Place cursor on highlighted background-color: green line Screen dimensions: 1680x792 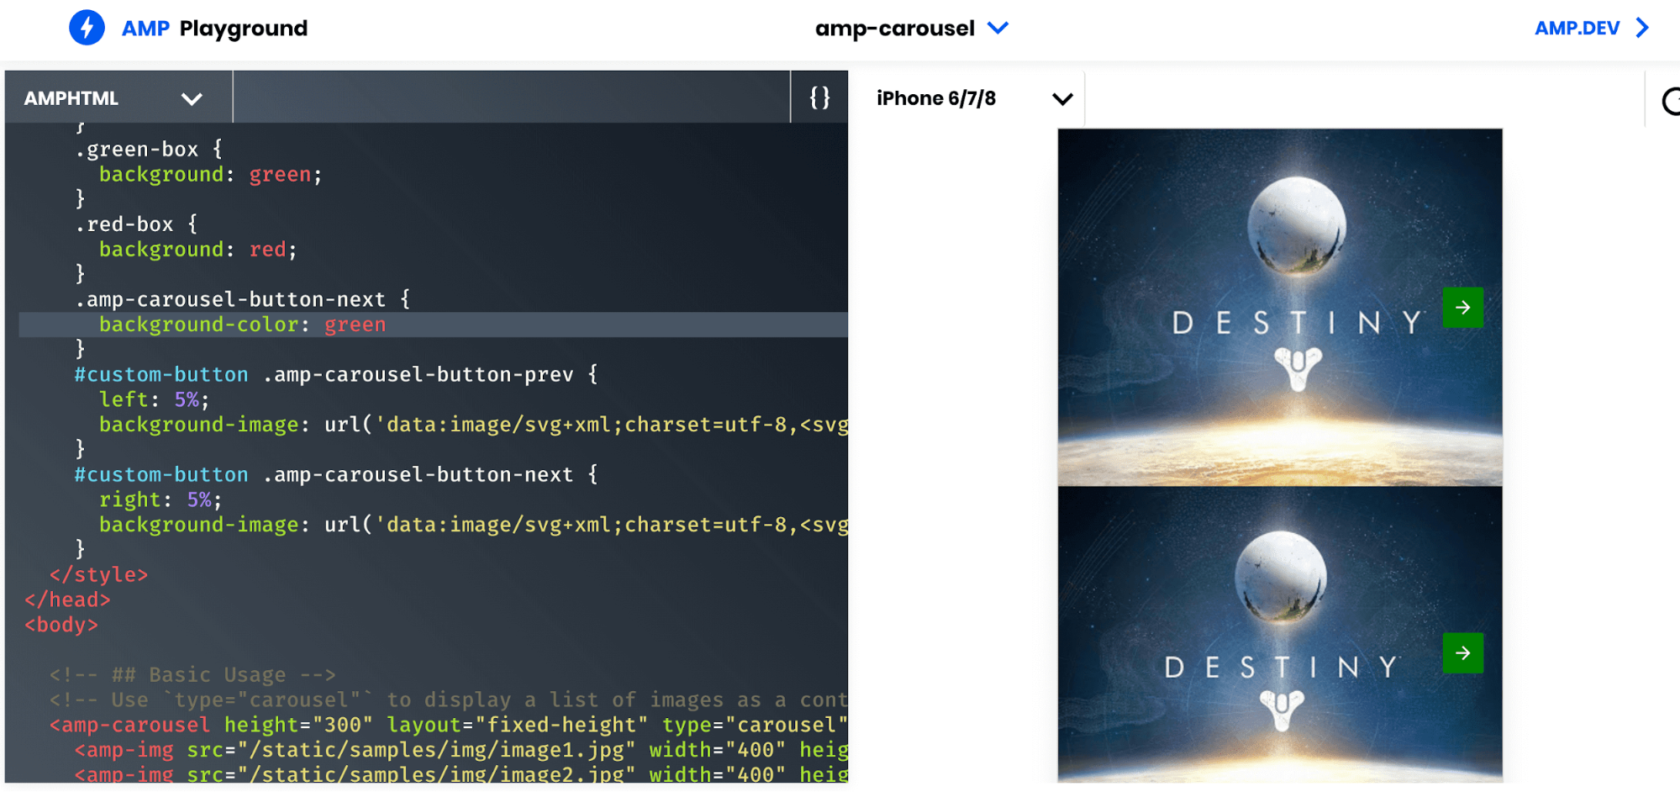point(433,324)
